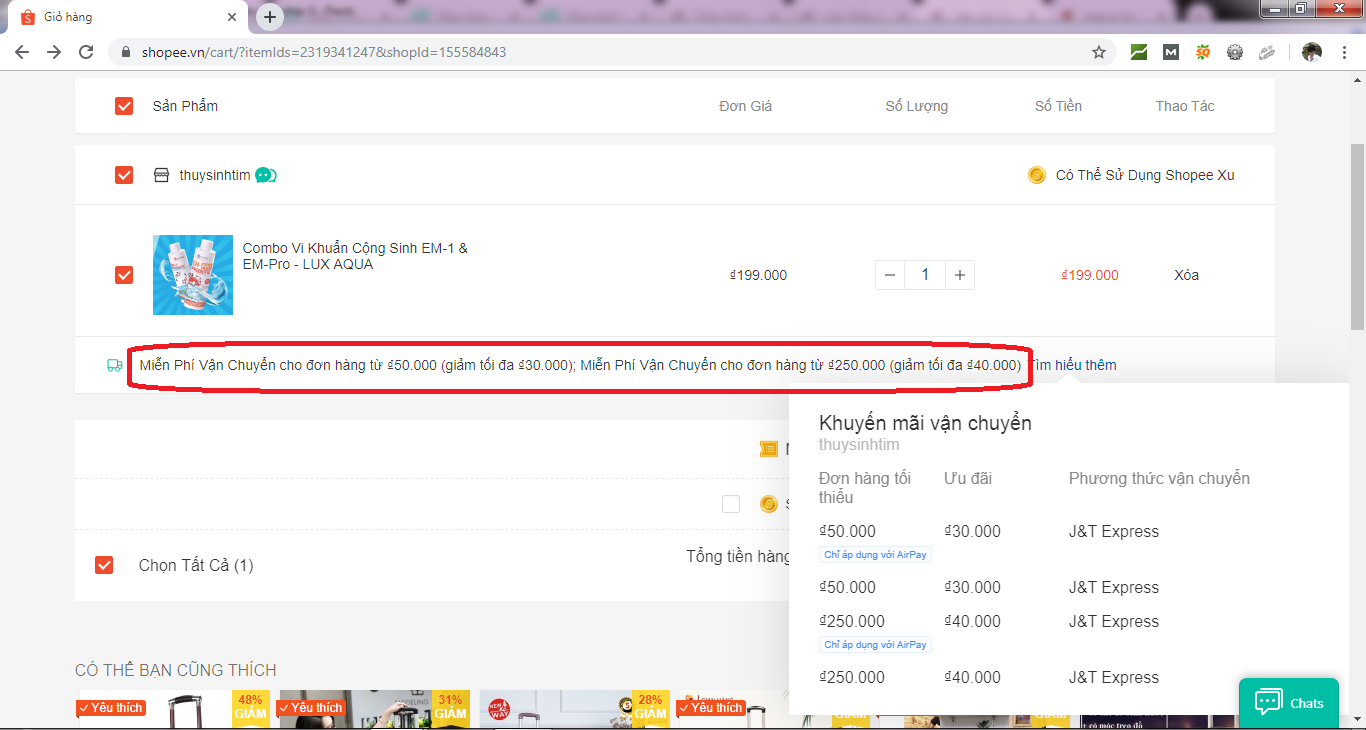The image size is (1366, 730).
Task: Click the Số Tiền column header
Action: coord(1058,106)
